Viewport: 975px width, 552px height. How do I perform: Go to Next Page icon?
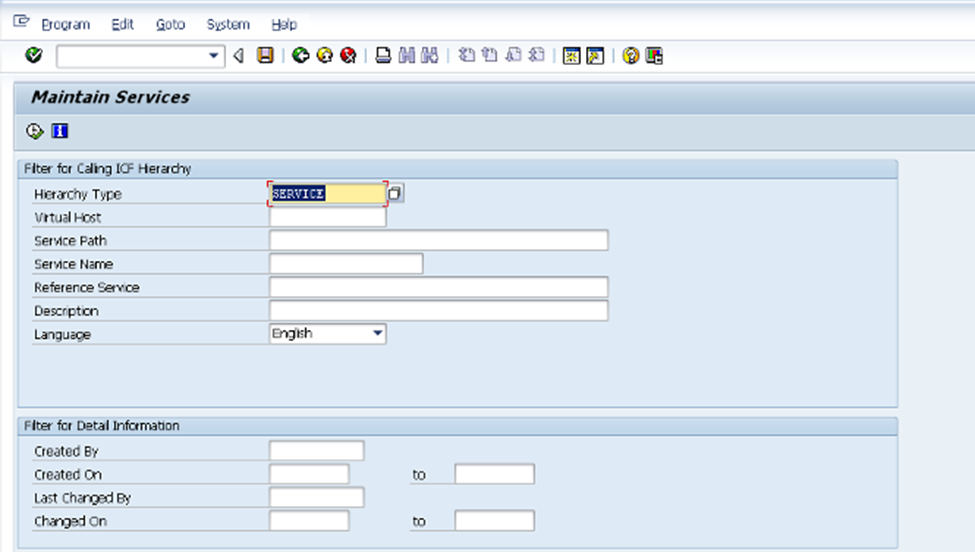click(x=514, y=55)
